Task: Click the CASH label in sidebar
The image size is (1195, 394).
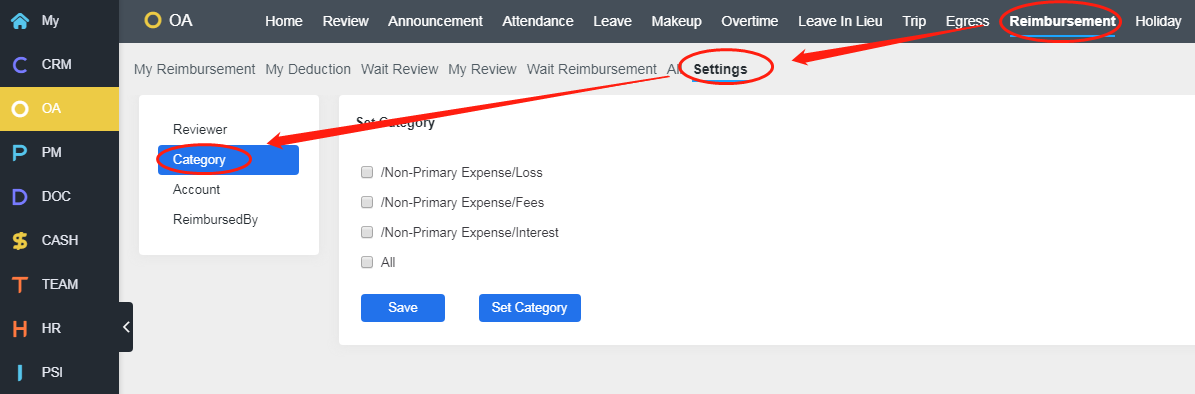Action: coord(59,241)
